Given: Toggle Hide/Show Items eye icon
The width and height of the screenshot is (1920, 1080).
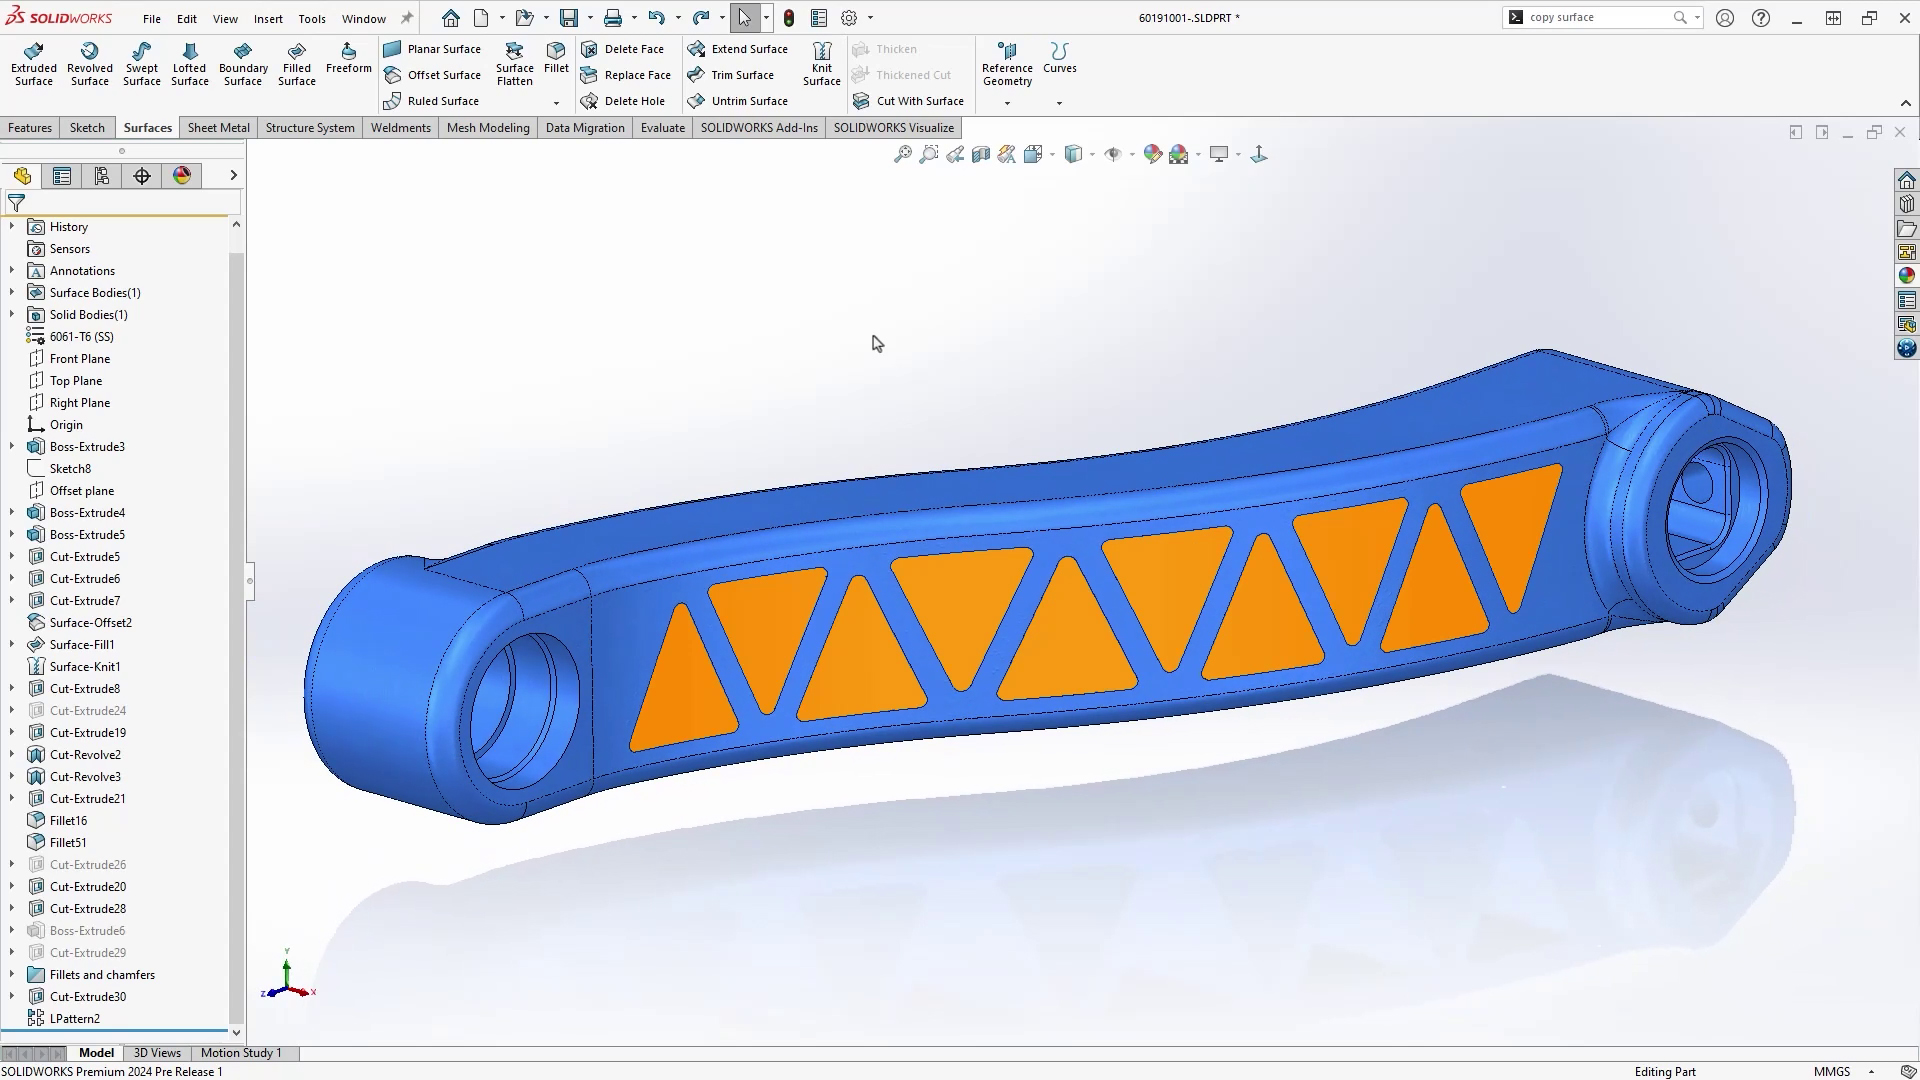Looking at the screenshot, I should click(x=1113, y=154).
